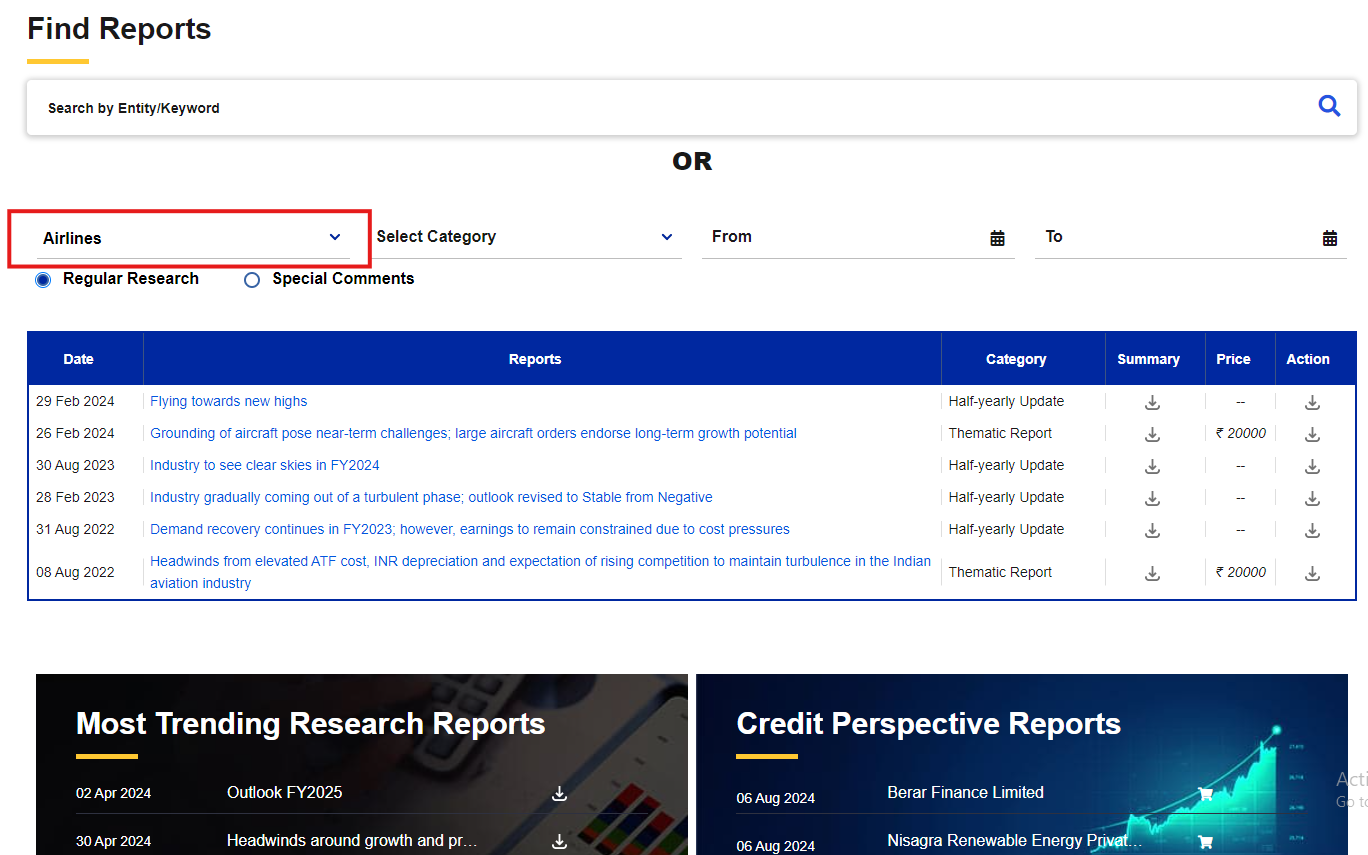The height and width of the screenshot is (855, 1368).
Task: Select the Special Comments radio button
Action: click(252, 280)
